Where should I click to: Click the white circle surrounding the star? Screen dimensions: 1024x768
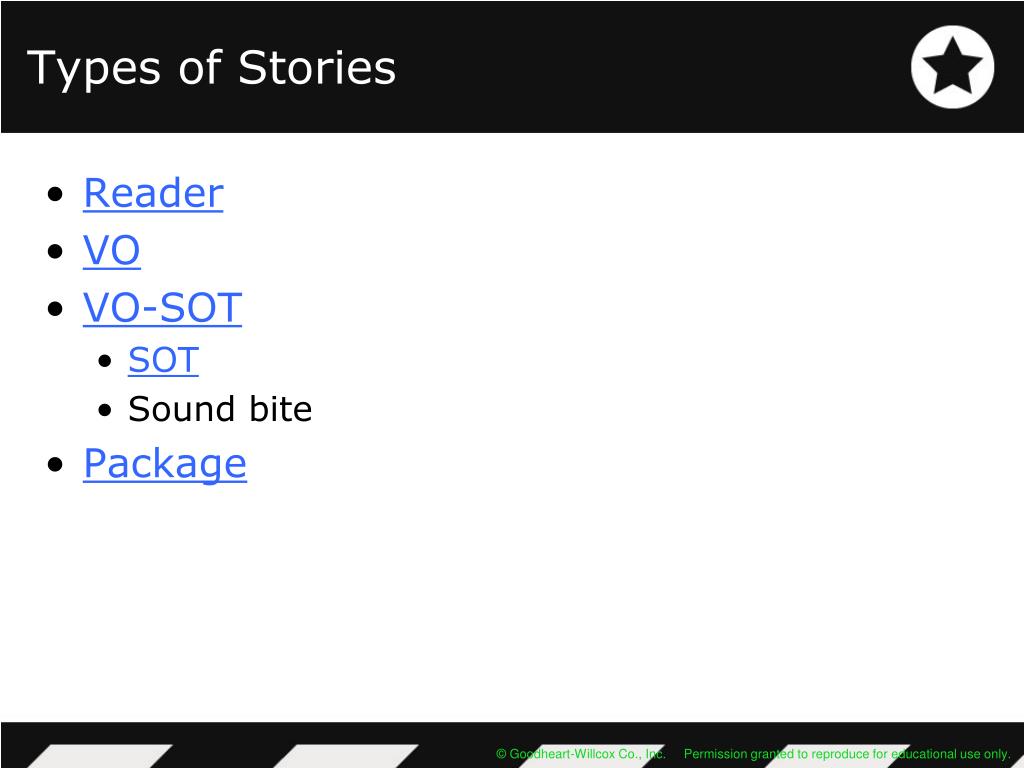[952, 67]
